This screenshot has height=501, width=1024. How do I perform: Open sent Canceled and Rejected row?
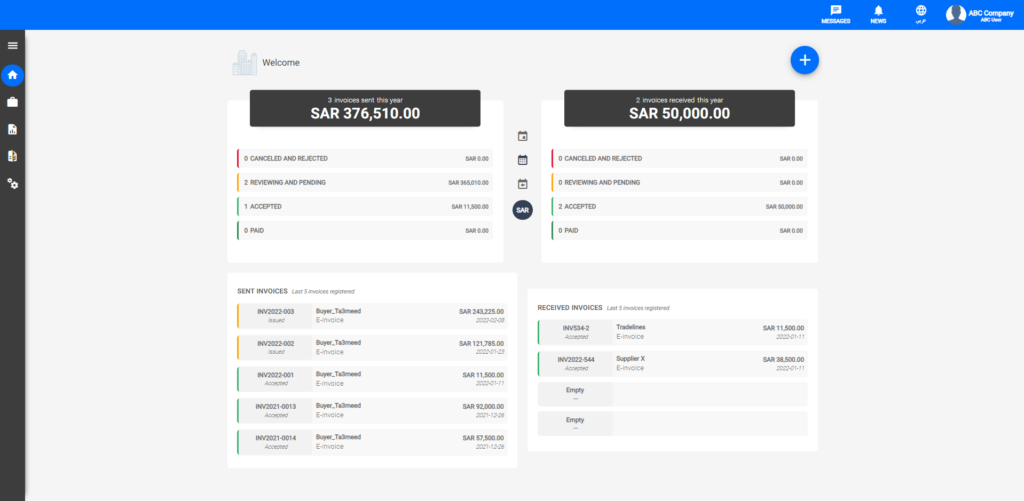pyautogui.click(x=365, y=159)
